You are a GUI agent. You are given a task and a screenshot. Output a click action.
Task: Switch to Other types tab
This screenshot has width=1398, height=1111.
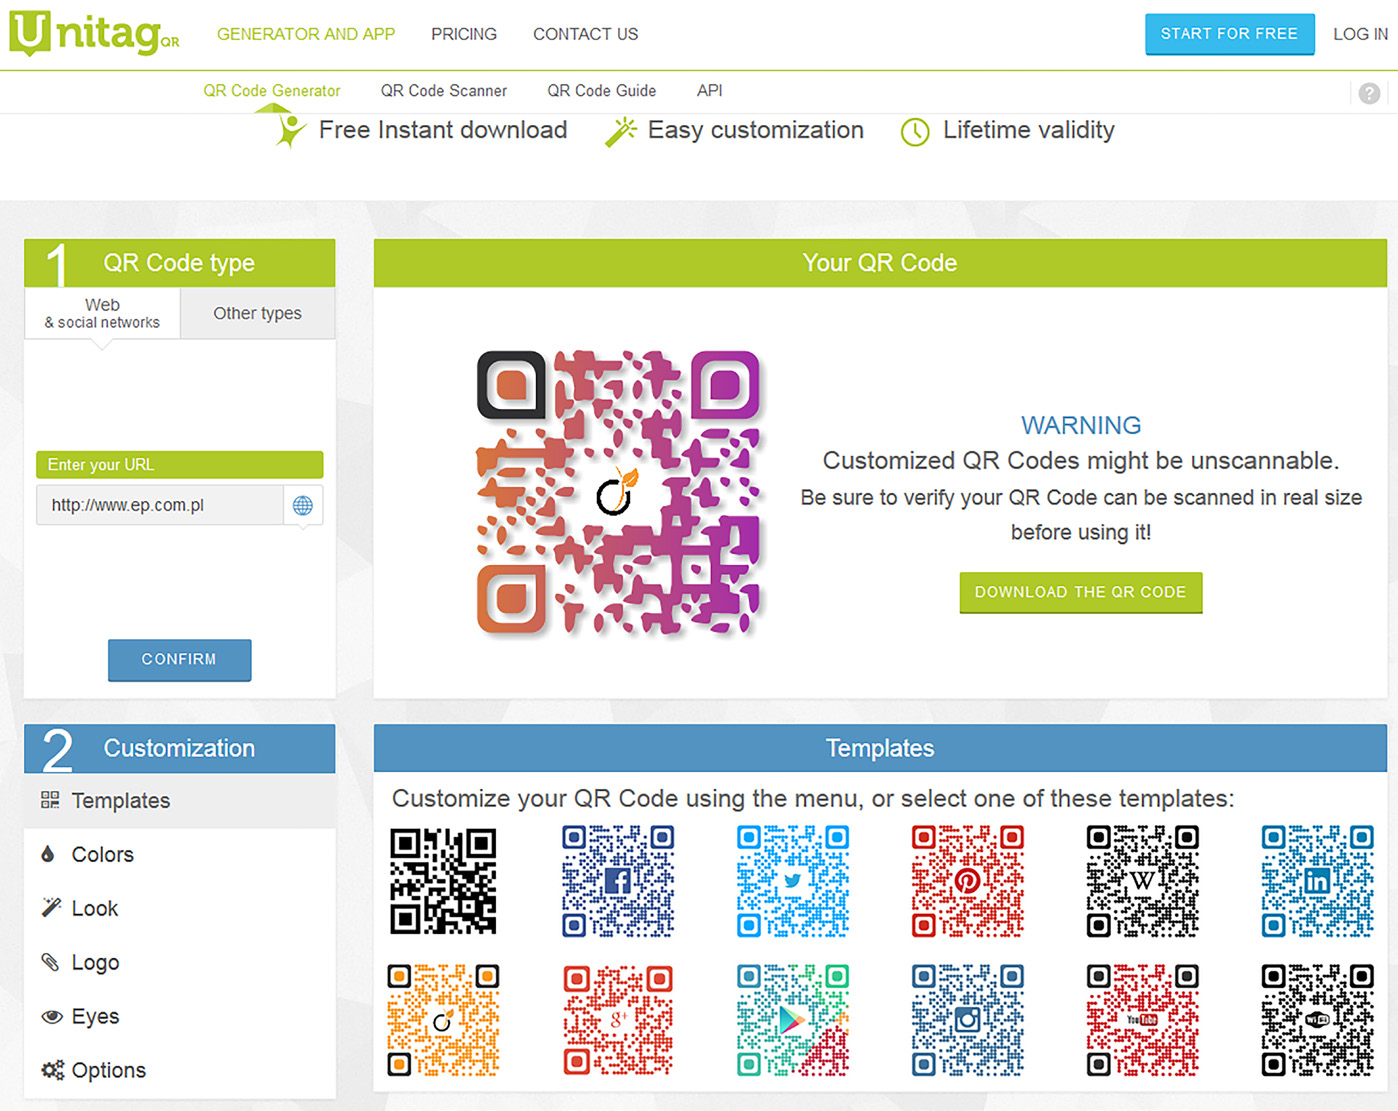(x=258, y=313)
